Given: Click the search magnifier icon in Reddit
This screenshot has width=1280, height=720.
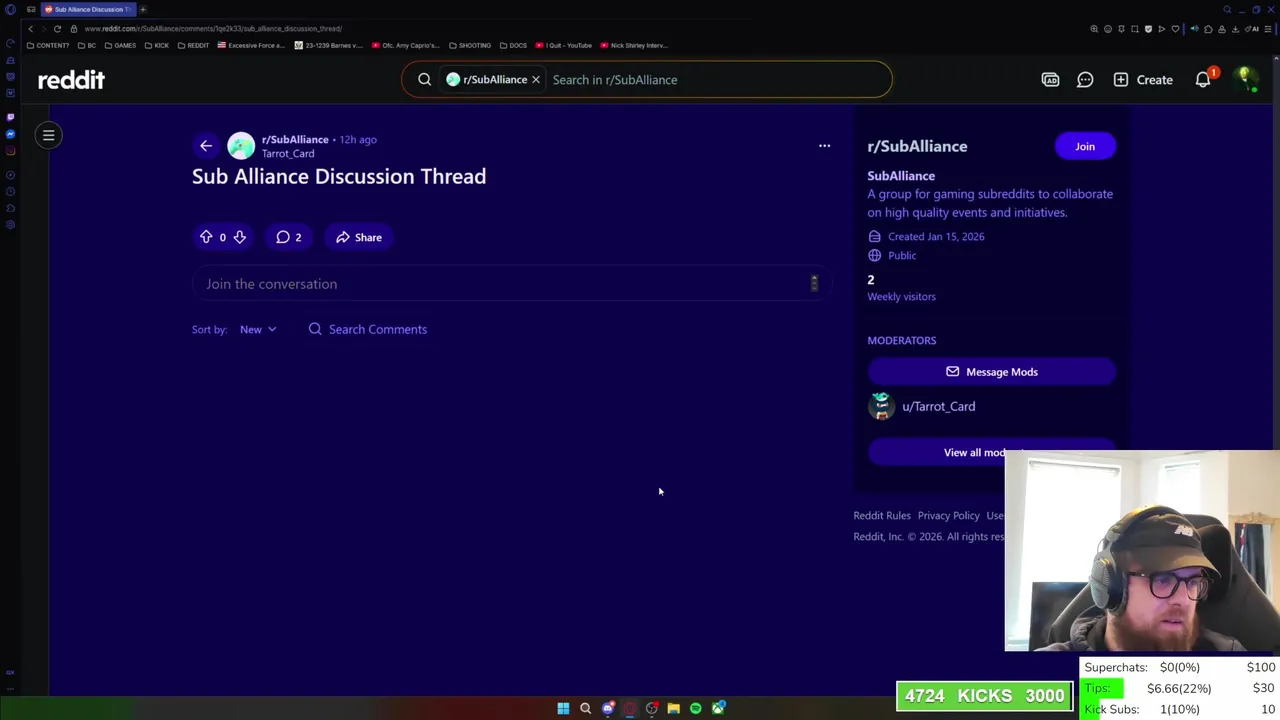Looking at the screenshot, I should click(x=424, y=80).
